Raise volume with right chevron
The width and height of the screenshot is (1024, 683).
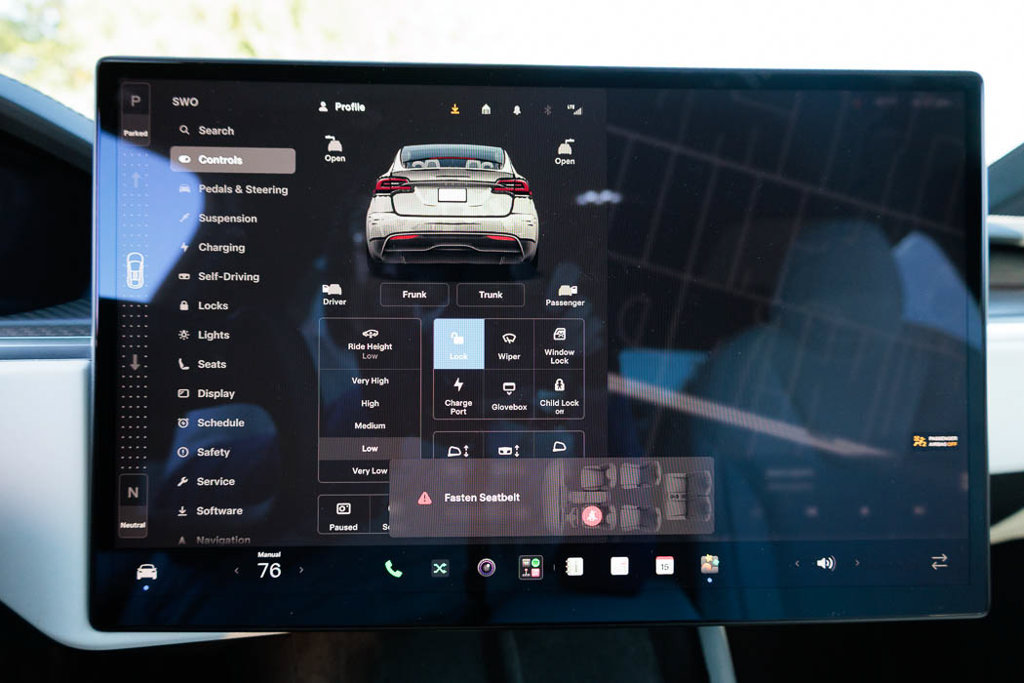tap(857, 562)
